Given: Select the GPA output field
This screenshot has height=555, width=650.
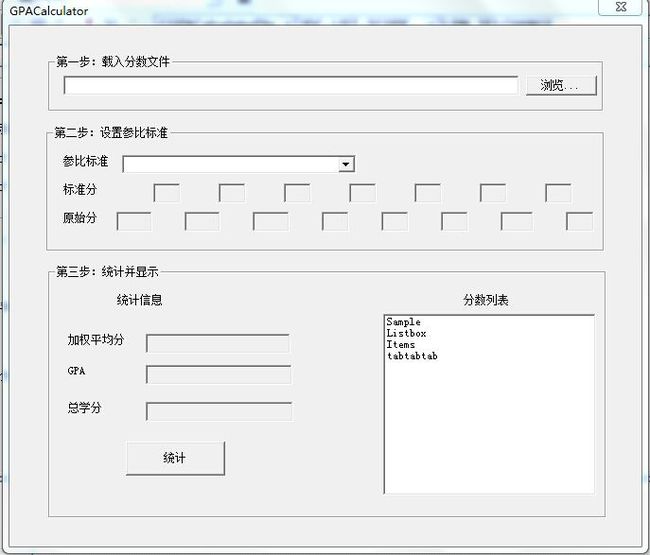Looking at the screenshot, I should click(218, 375).
